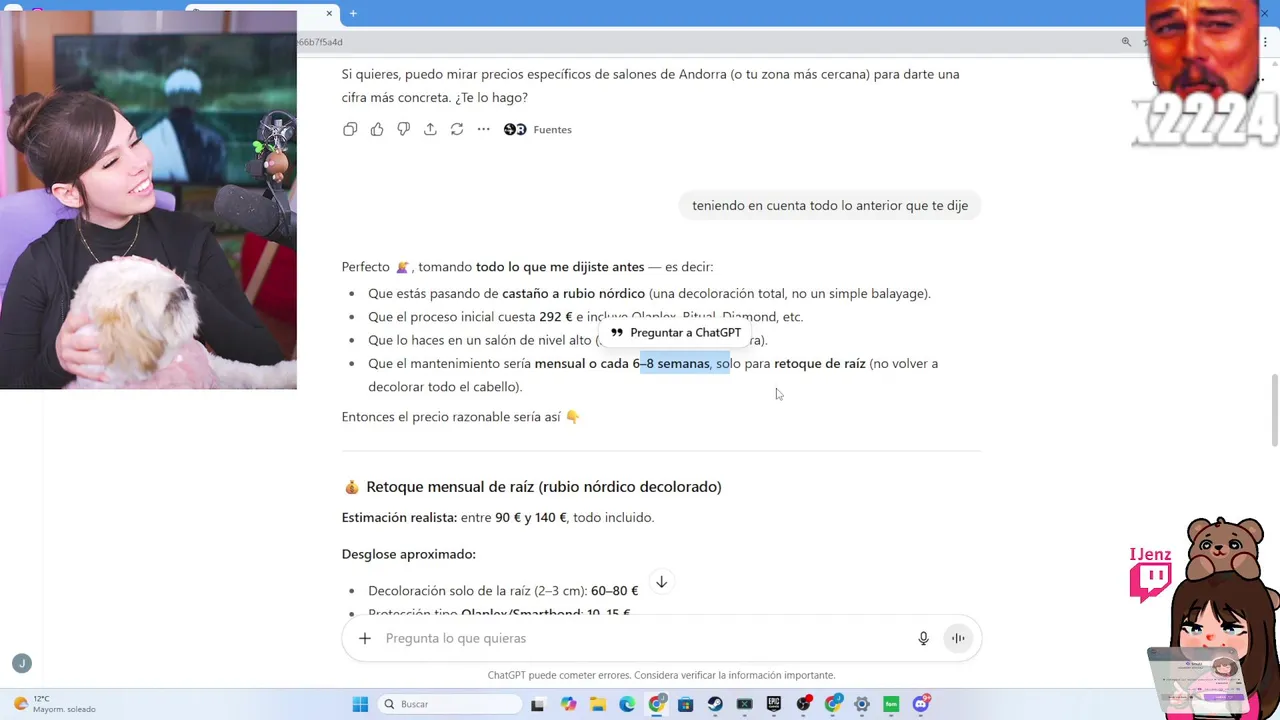Give thumbs down to the response
The height and width of the screenshot is (720, 1280).
403,129
